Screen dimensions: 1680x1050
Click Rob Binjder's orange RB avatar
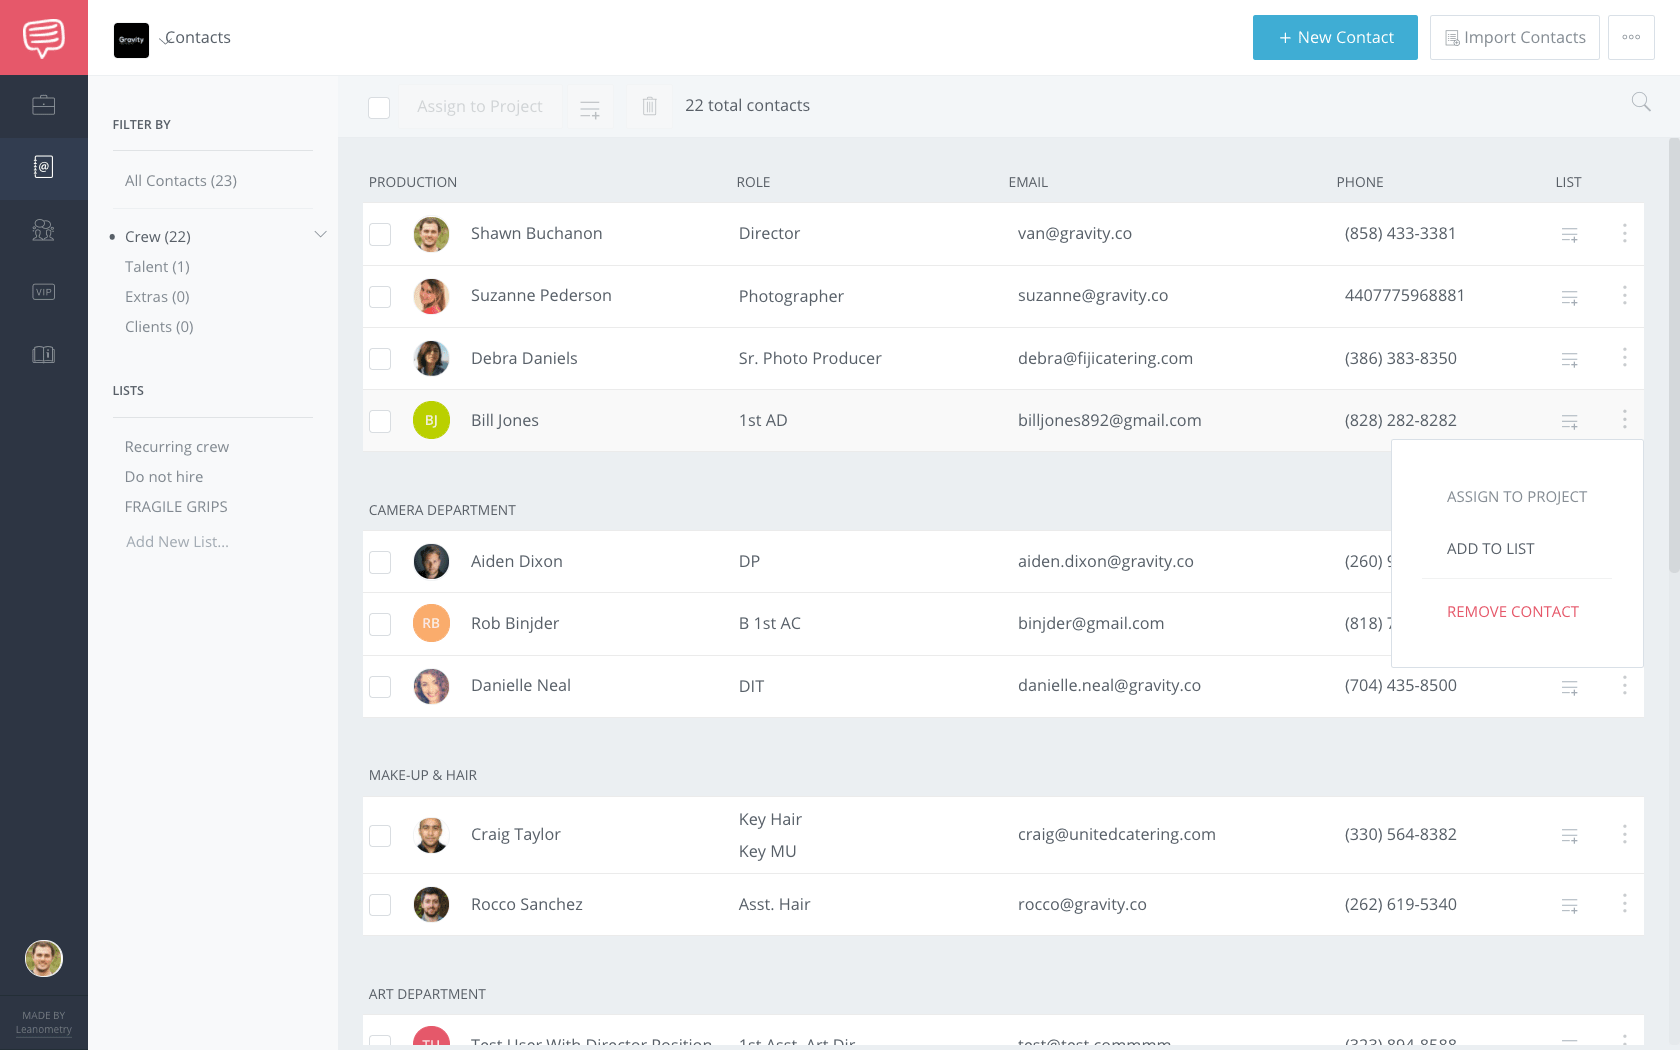coord(431,624)
